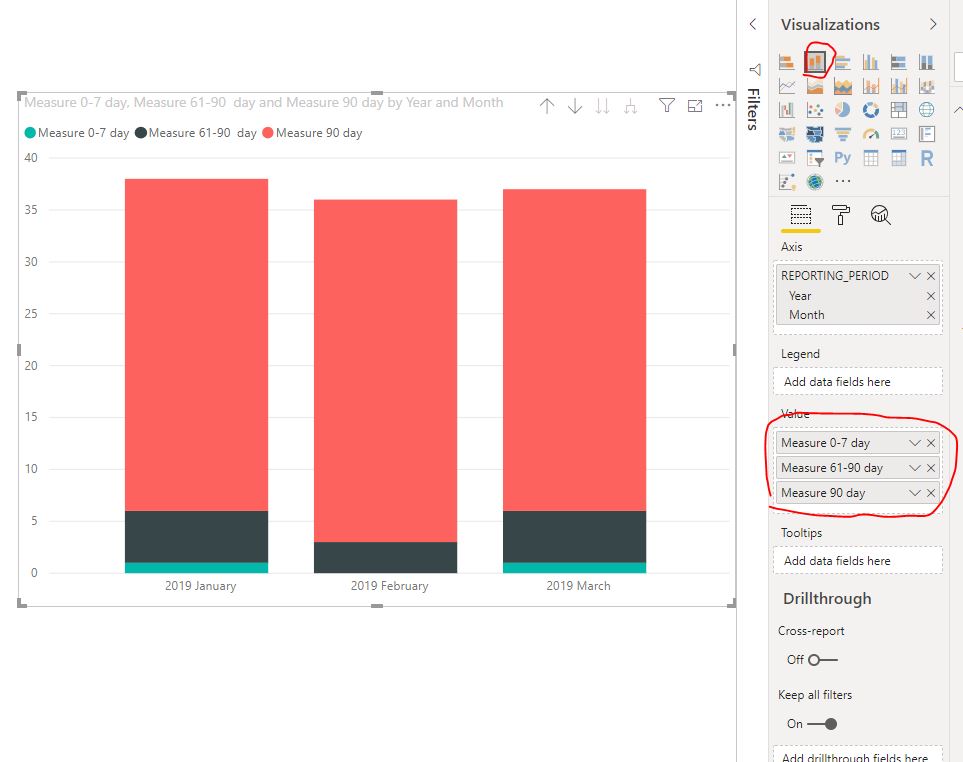This screenshot has width=963, height=762.
Task: Open REPORTING_PERIOD field dropdown
Action: click(x=914, y=276)
